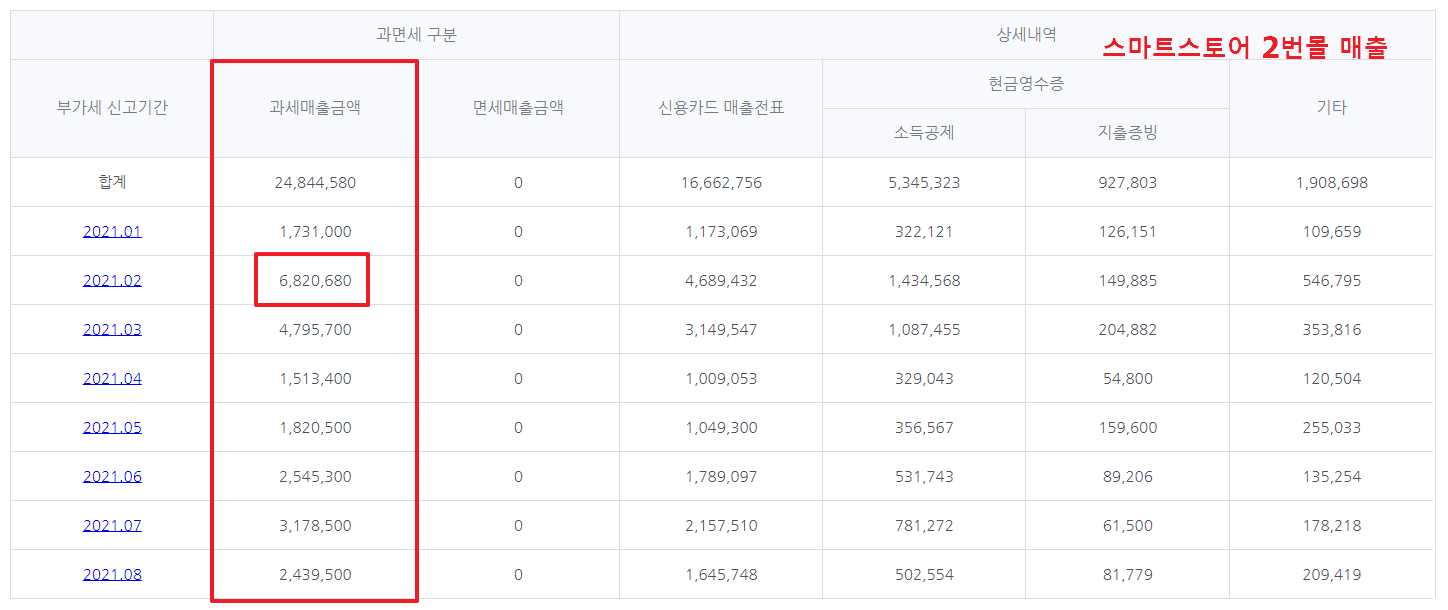The image size is (1448, 610).
Task: Click the 지출증빙 sub-header
Action: pyautogui.click(x=1127, y=133)
